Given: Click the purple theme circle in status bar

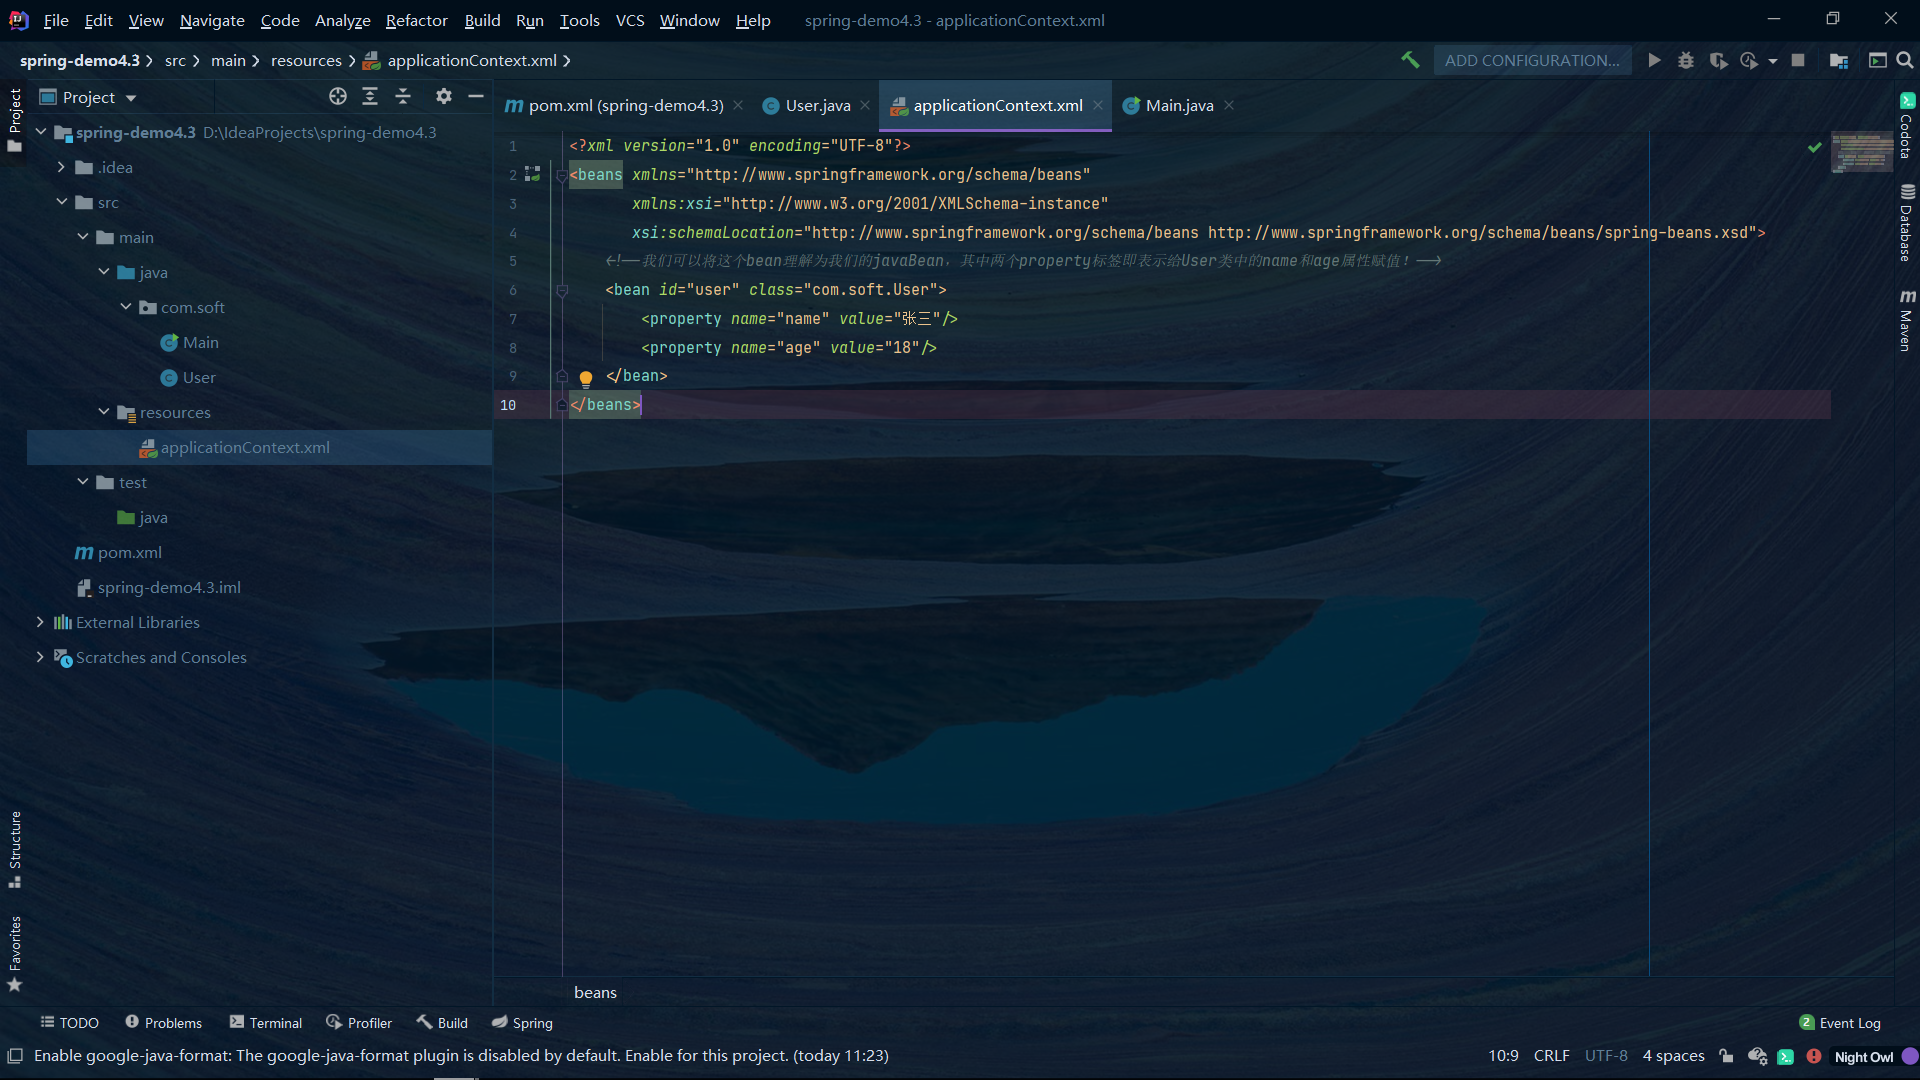Looking at the screenshot, I should 1910,1056.
